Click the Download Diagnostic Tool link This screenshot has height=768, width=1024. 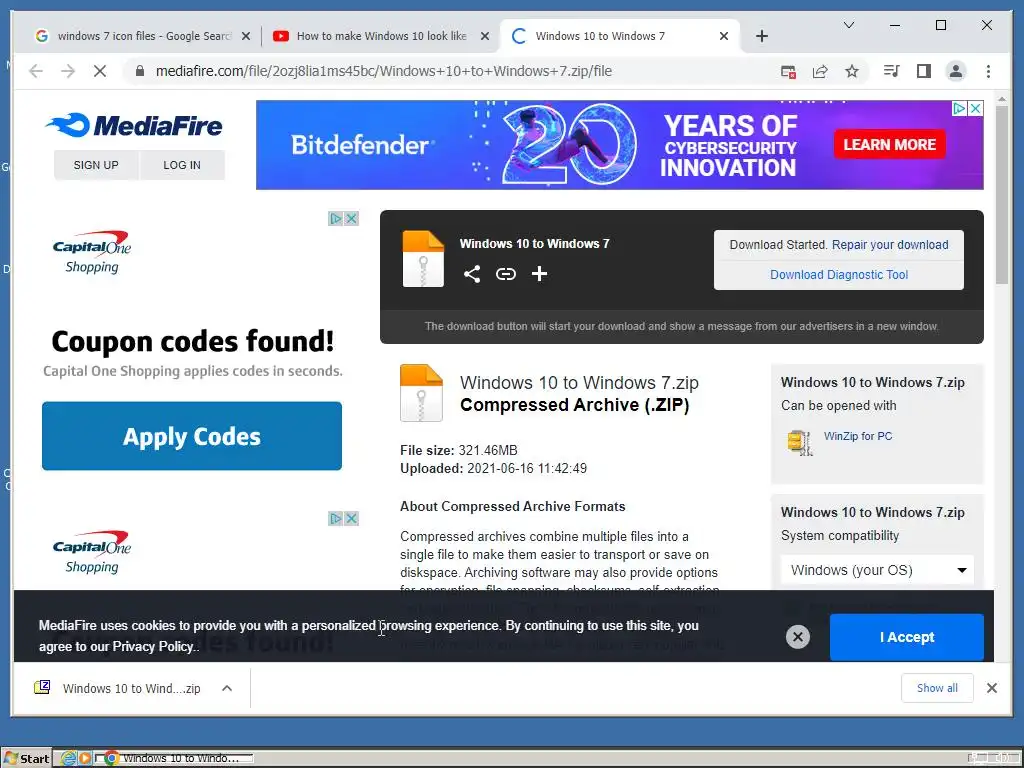839,275
